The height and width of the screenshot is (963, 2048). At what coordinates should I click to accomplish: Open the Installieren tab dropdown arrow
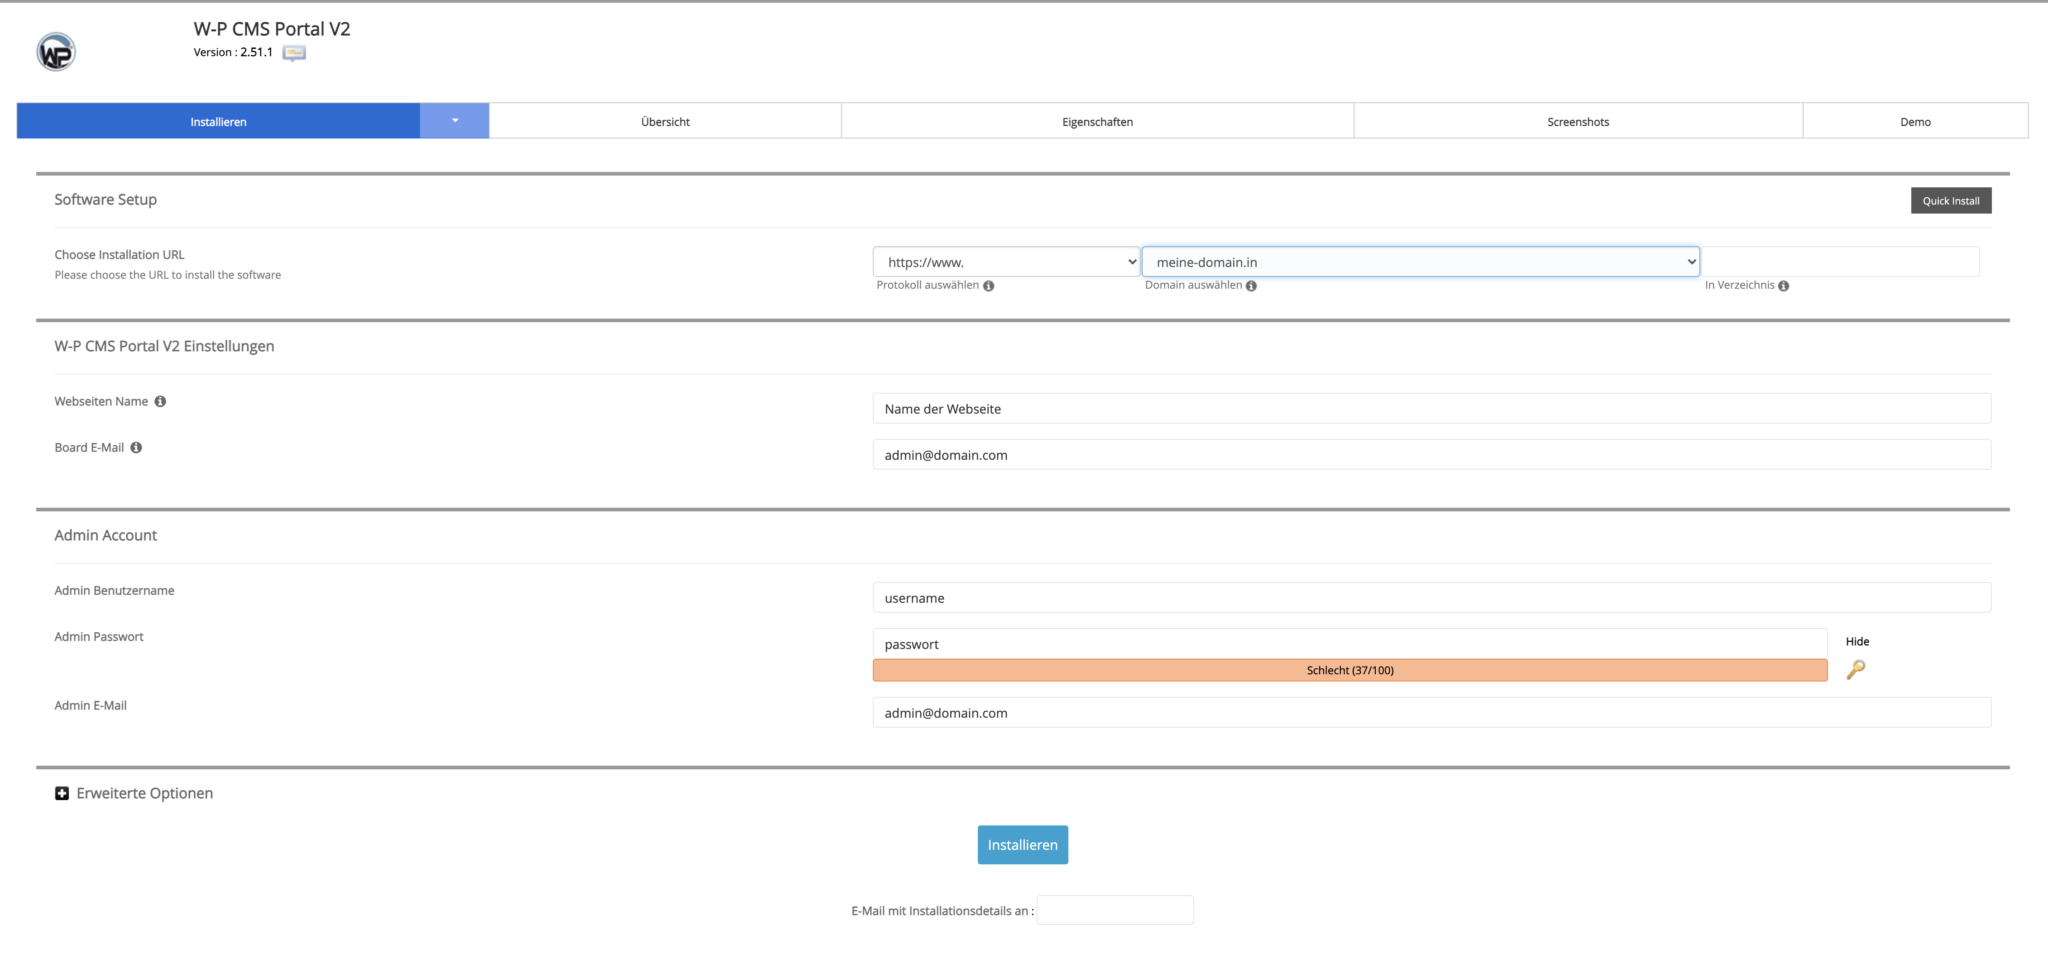pos(455,121)
